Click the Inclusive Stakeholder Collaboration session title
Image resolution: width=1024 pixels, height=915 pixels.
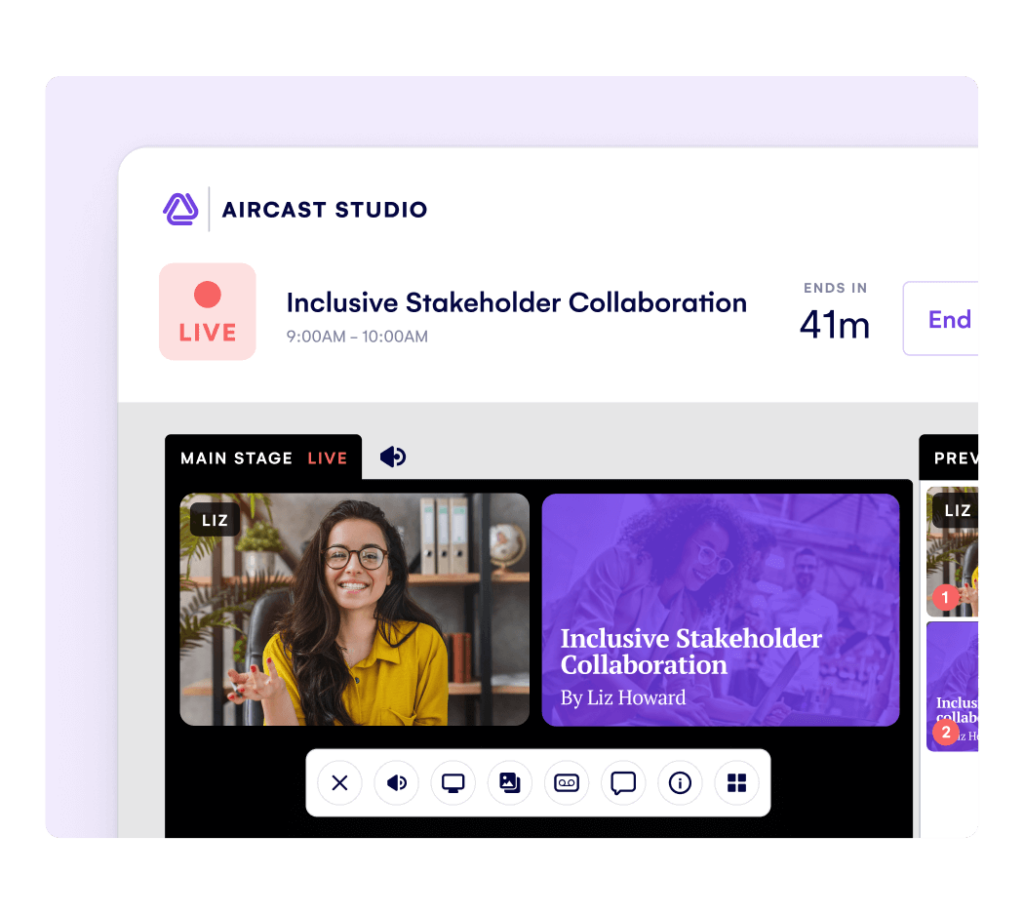click(x=516, y=303)
